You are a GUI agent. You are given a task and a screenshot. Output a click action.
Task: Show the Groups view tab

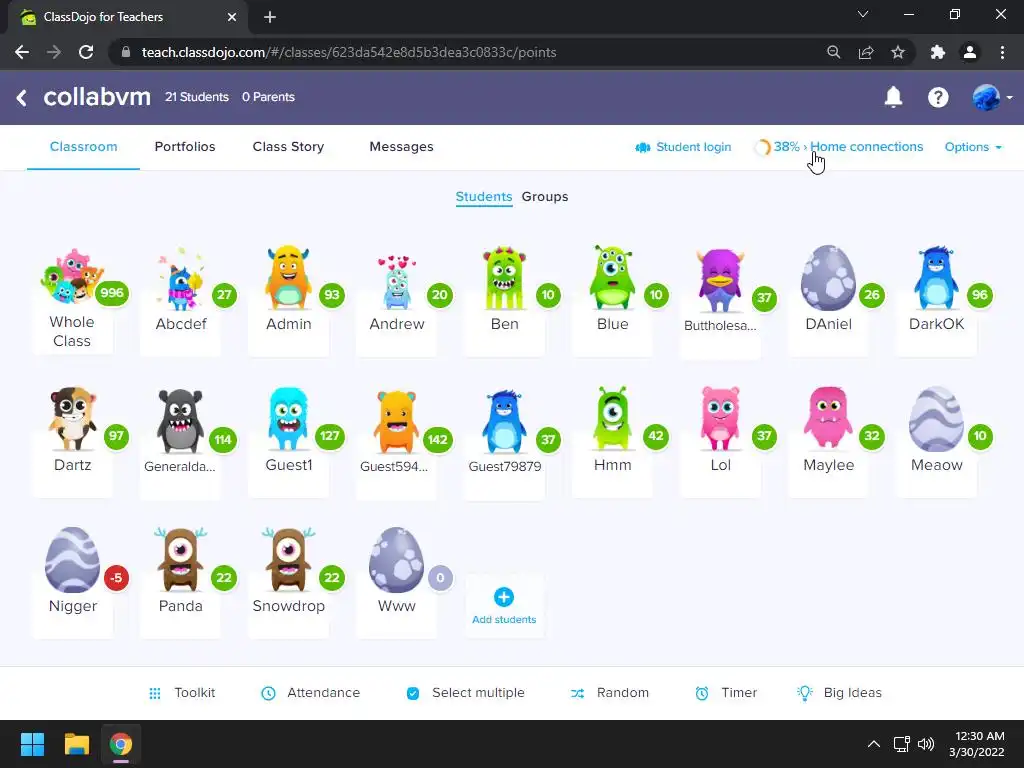click(545, 197)
